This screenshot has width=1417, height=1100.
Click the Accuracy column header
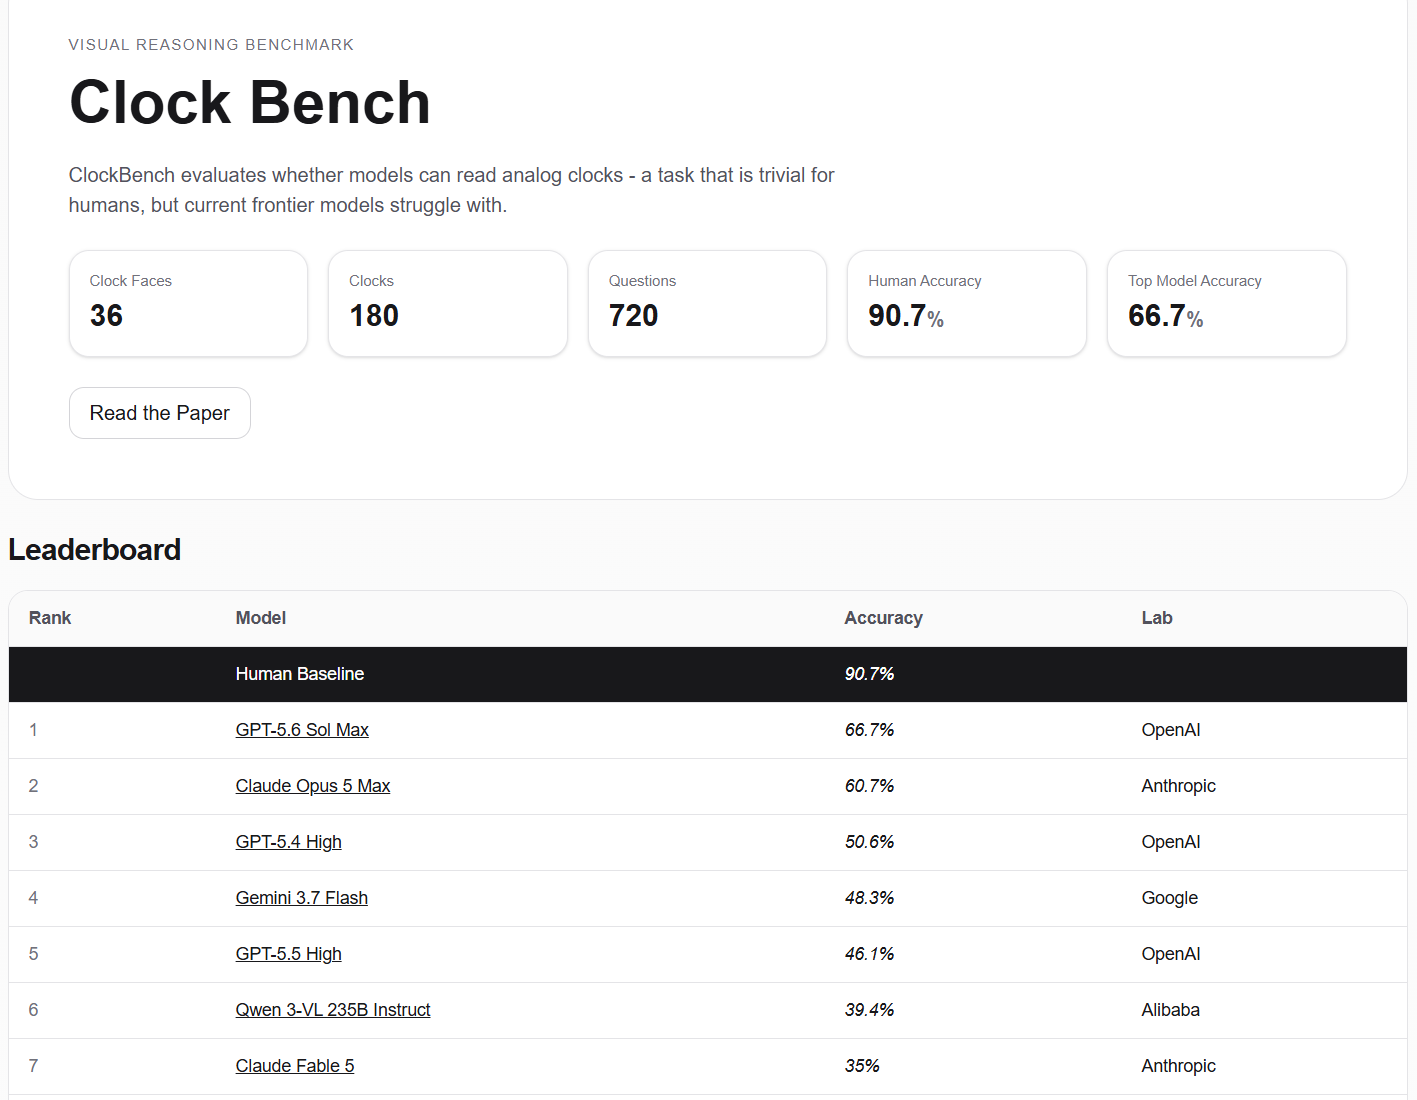click(884, 618)
